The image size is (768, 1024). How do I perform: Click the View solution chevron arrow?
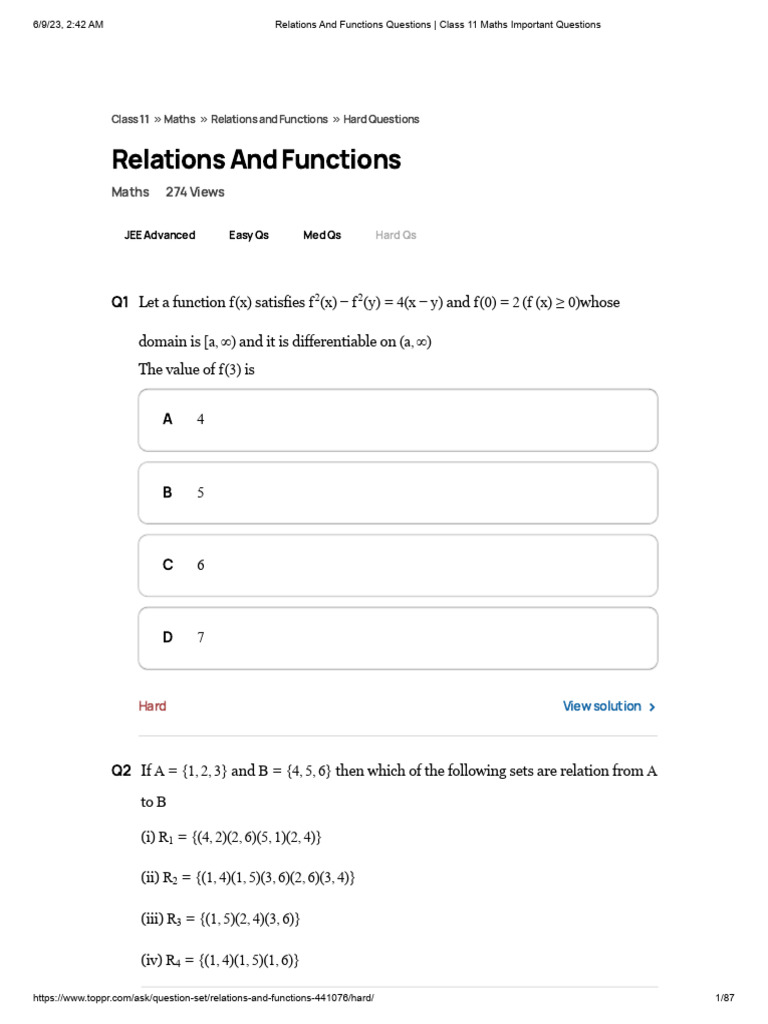tap(652, 707)
